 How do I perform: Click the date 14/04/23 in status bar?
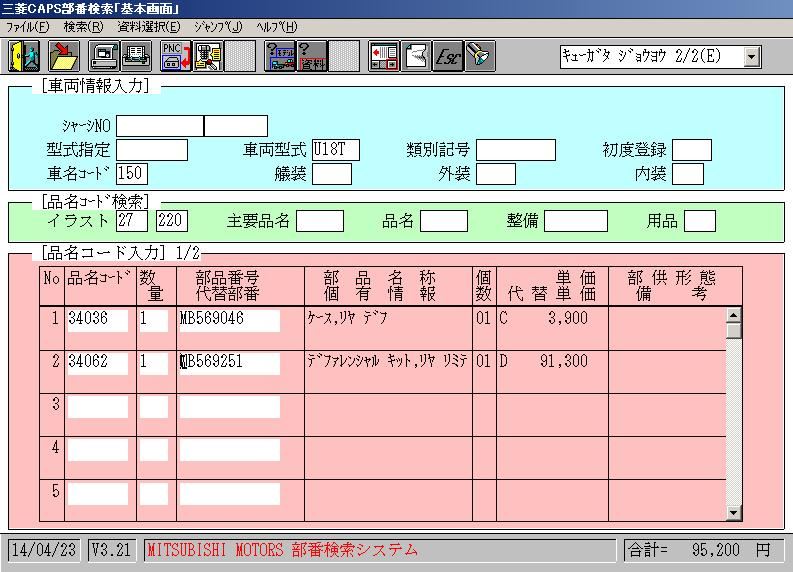point(44,550)
